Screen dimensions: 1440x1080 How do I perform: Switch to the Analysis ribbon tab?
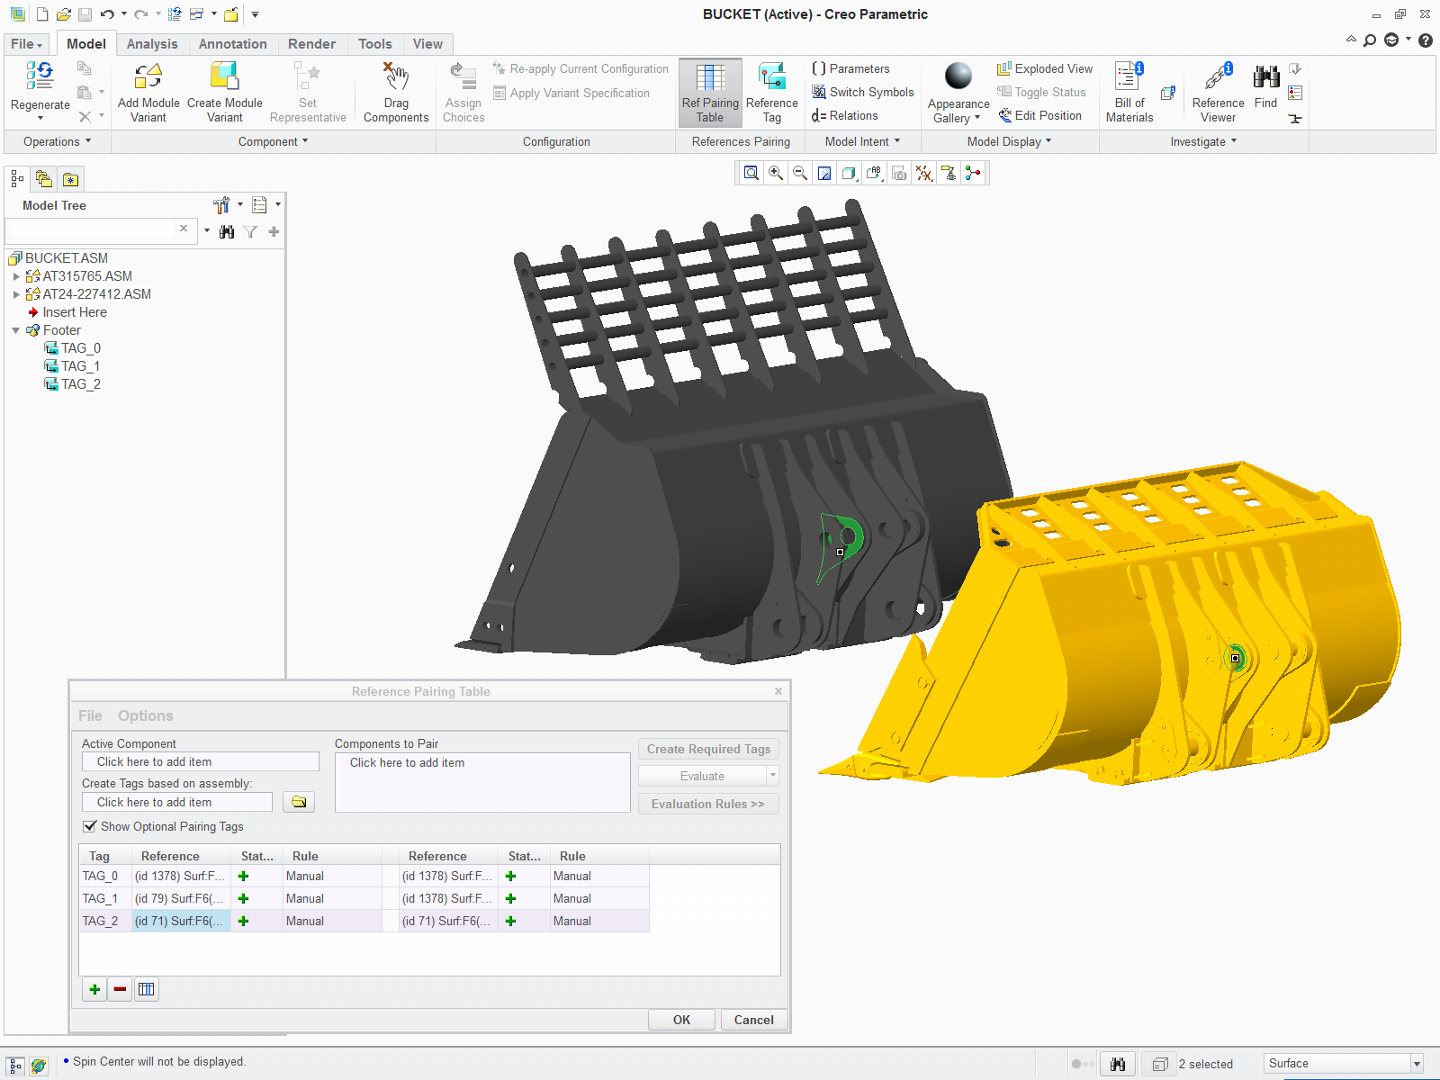point(152,44)
